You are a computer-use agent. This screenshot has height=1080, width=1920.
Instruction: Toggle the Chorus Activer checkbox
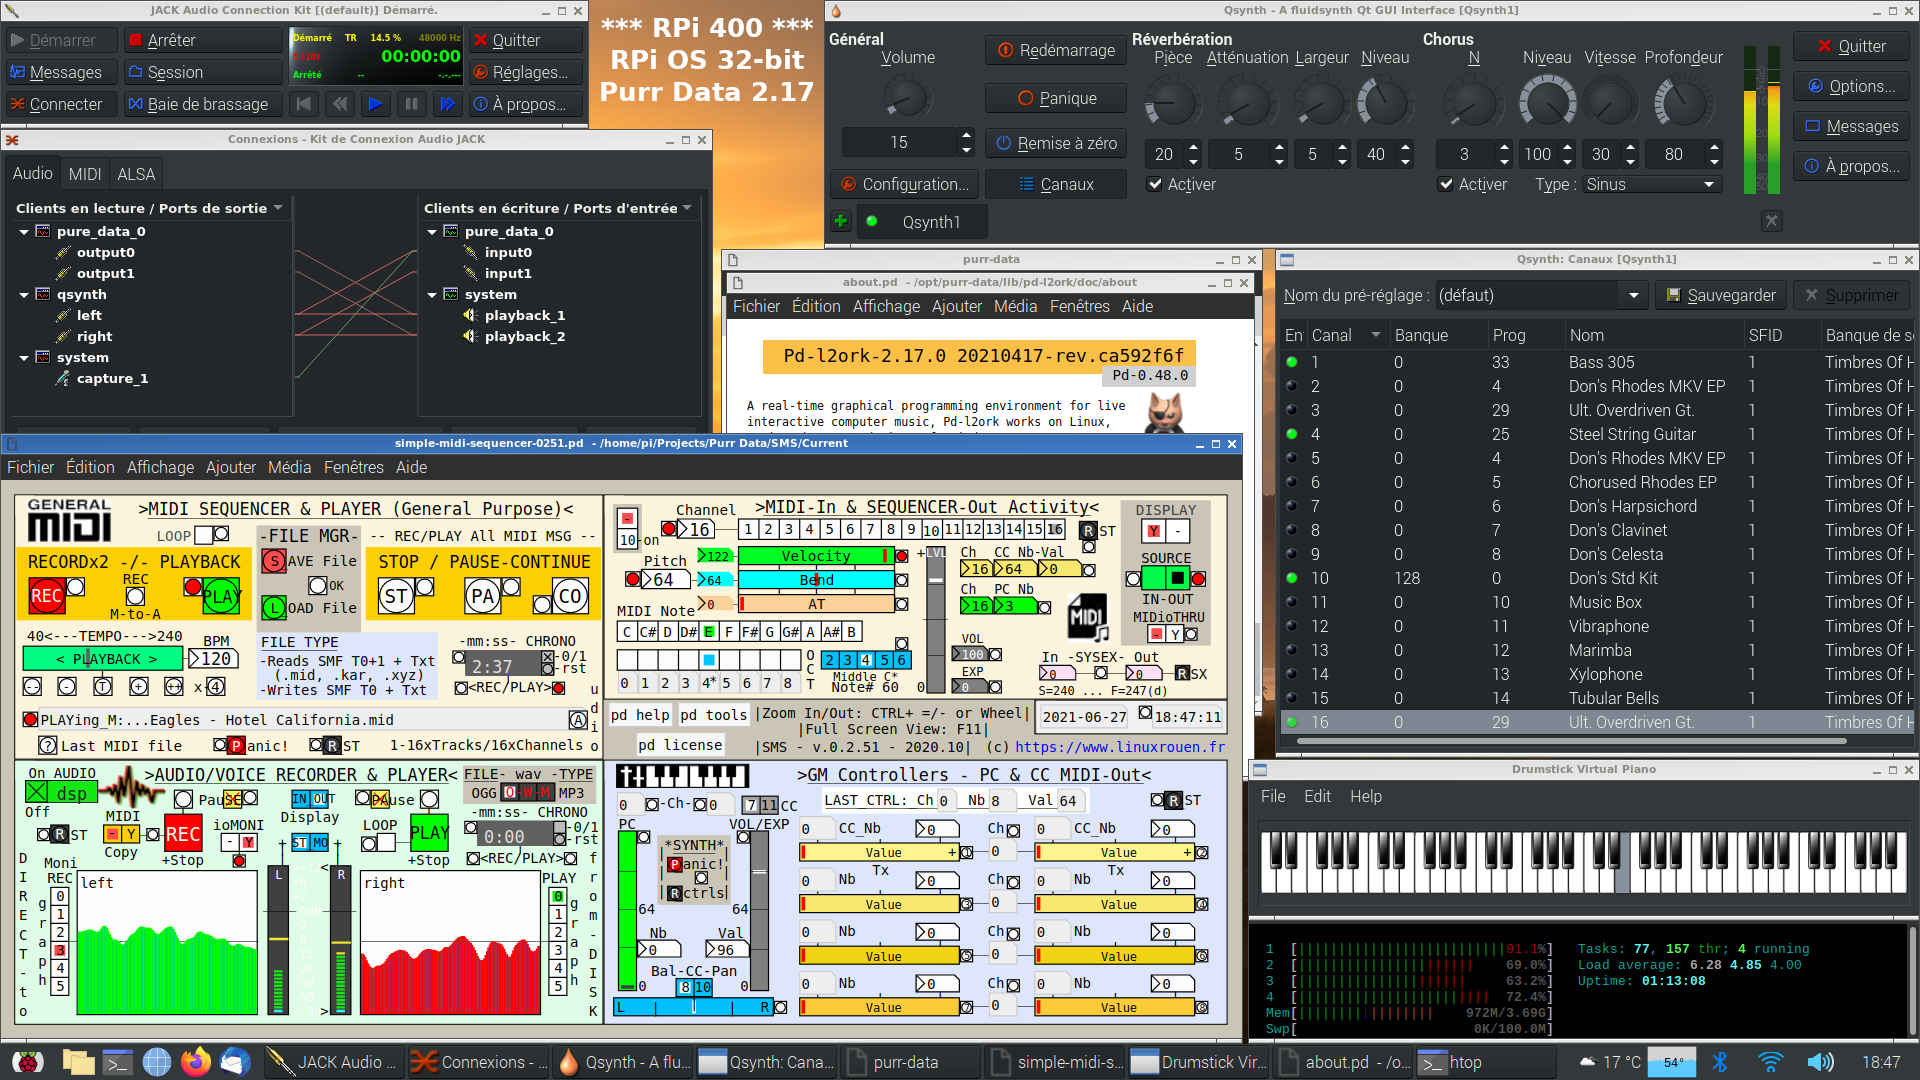click(1445, 184)
